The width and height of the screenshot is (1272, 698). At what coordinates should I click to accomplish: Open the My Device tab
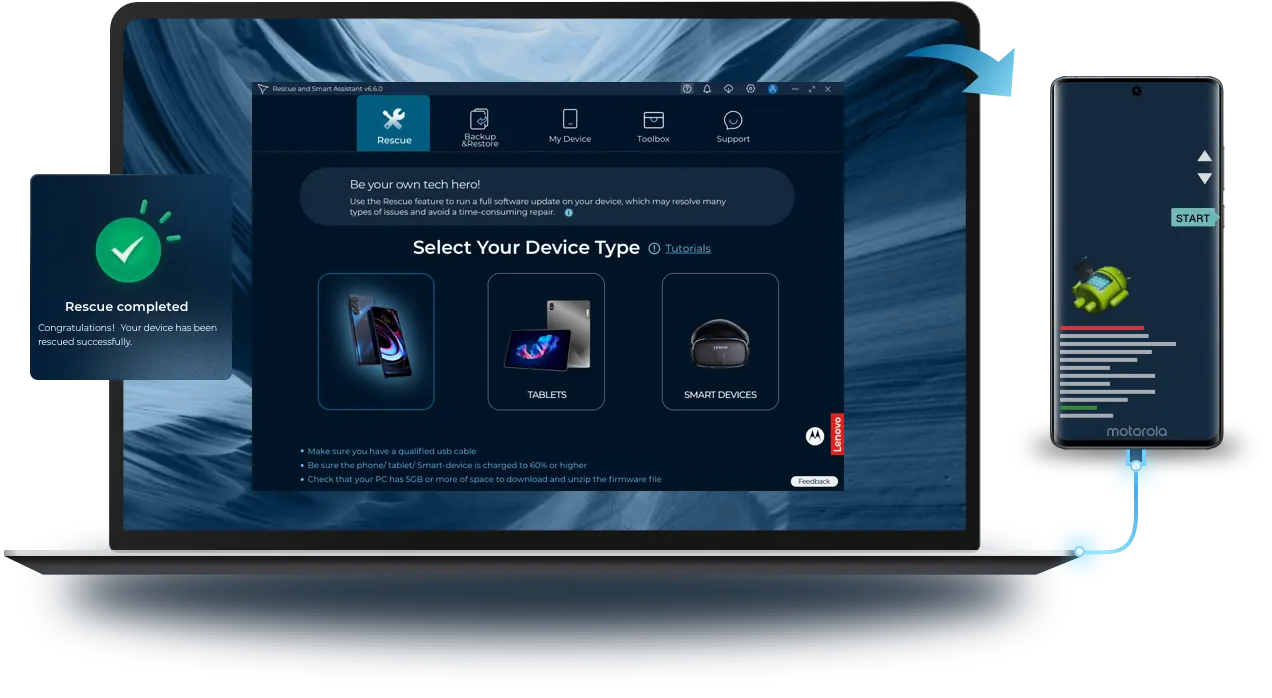pyautogui.click(x=570, y=126)
